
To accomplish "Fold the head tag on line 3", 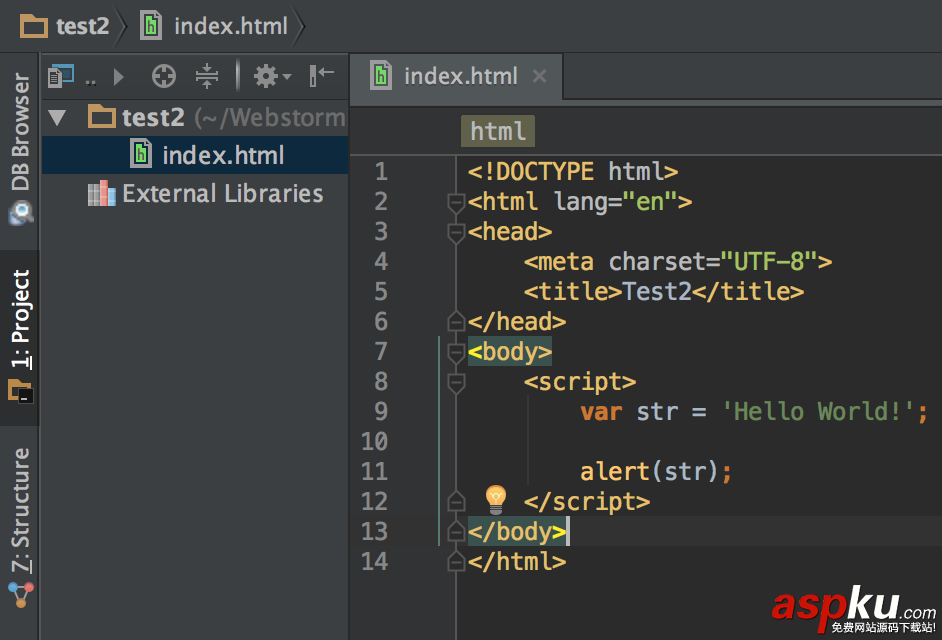I will tap(456, 233).
